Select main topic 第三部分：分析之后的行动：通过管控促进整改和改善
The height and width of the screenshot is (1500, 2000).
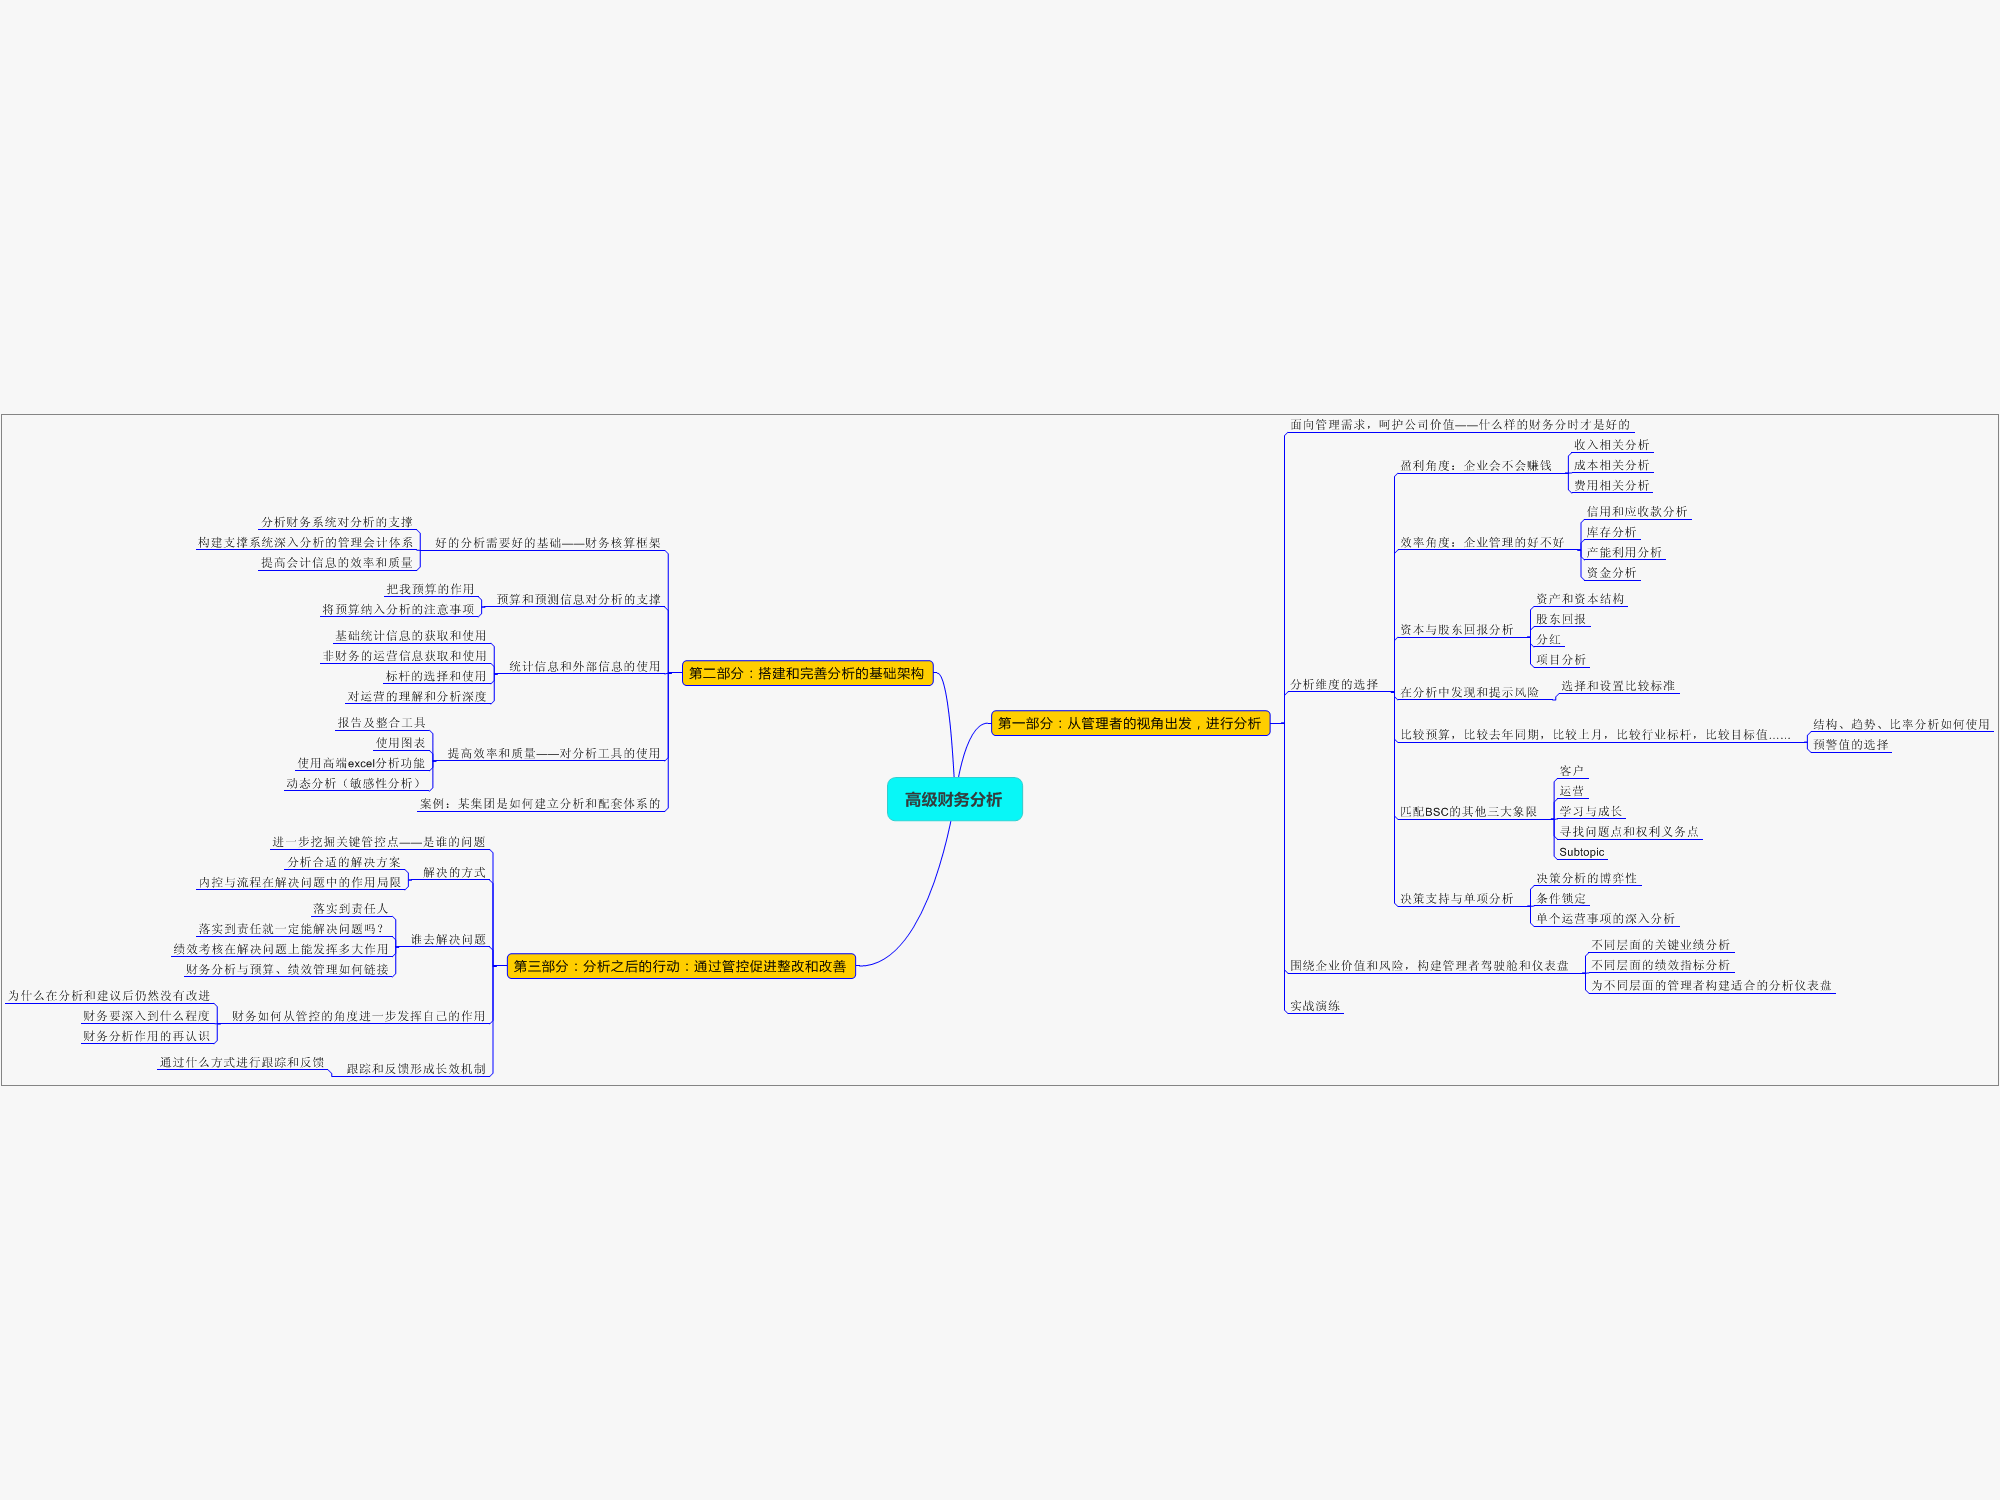coord(680,966)
